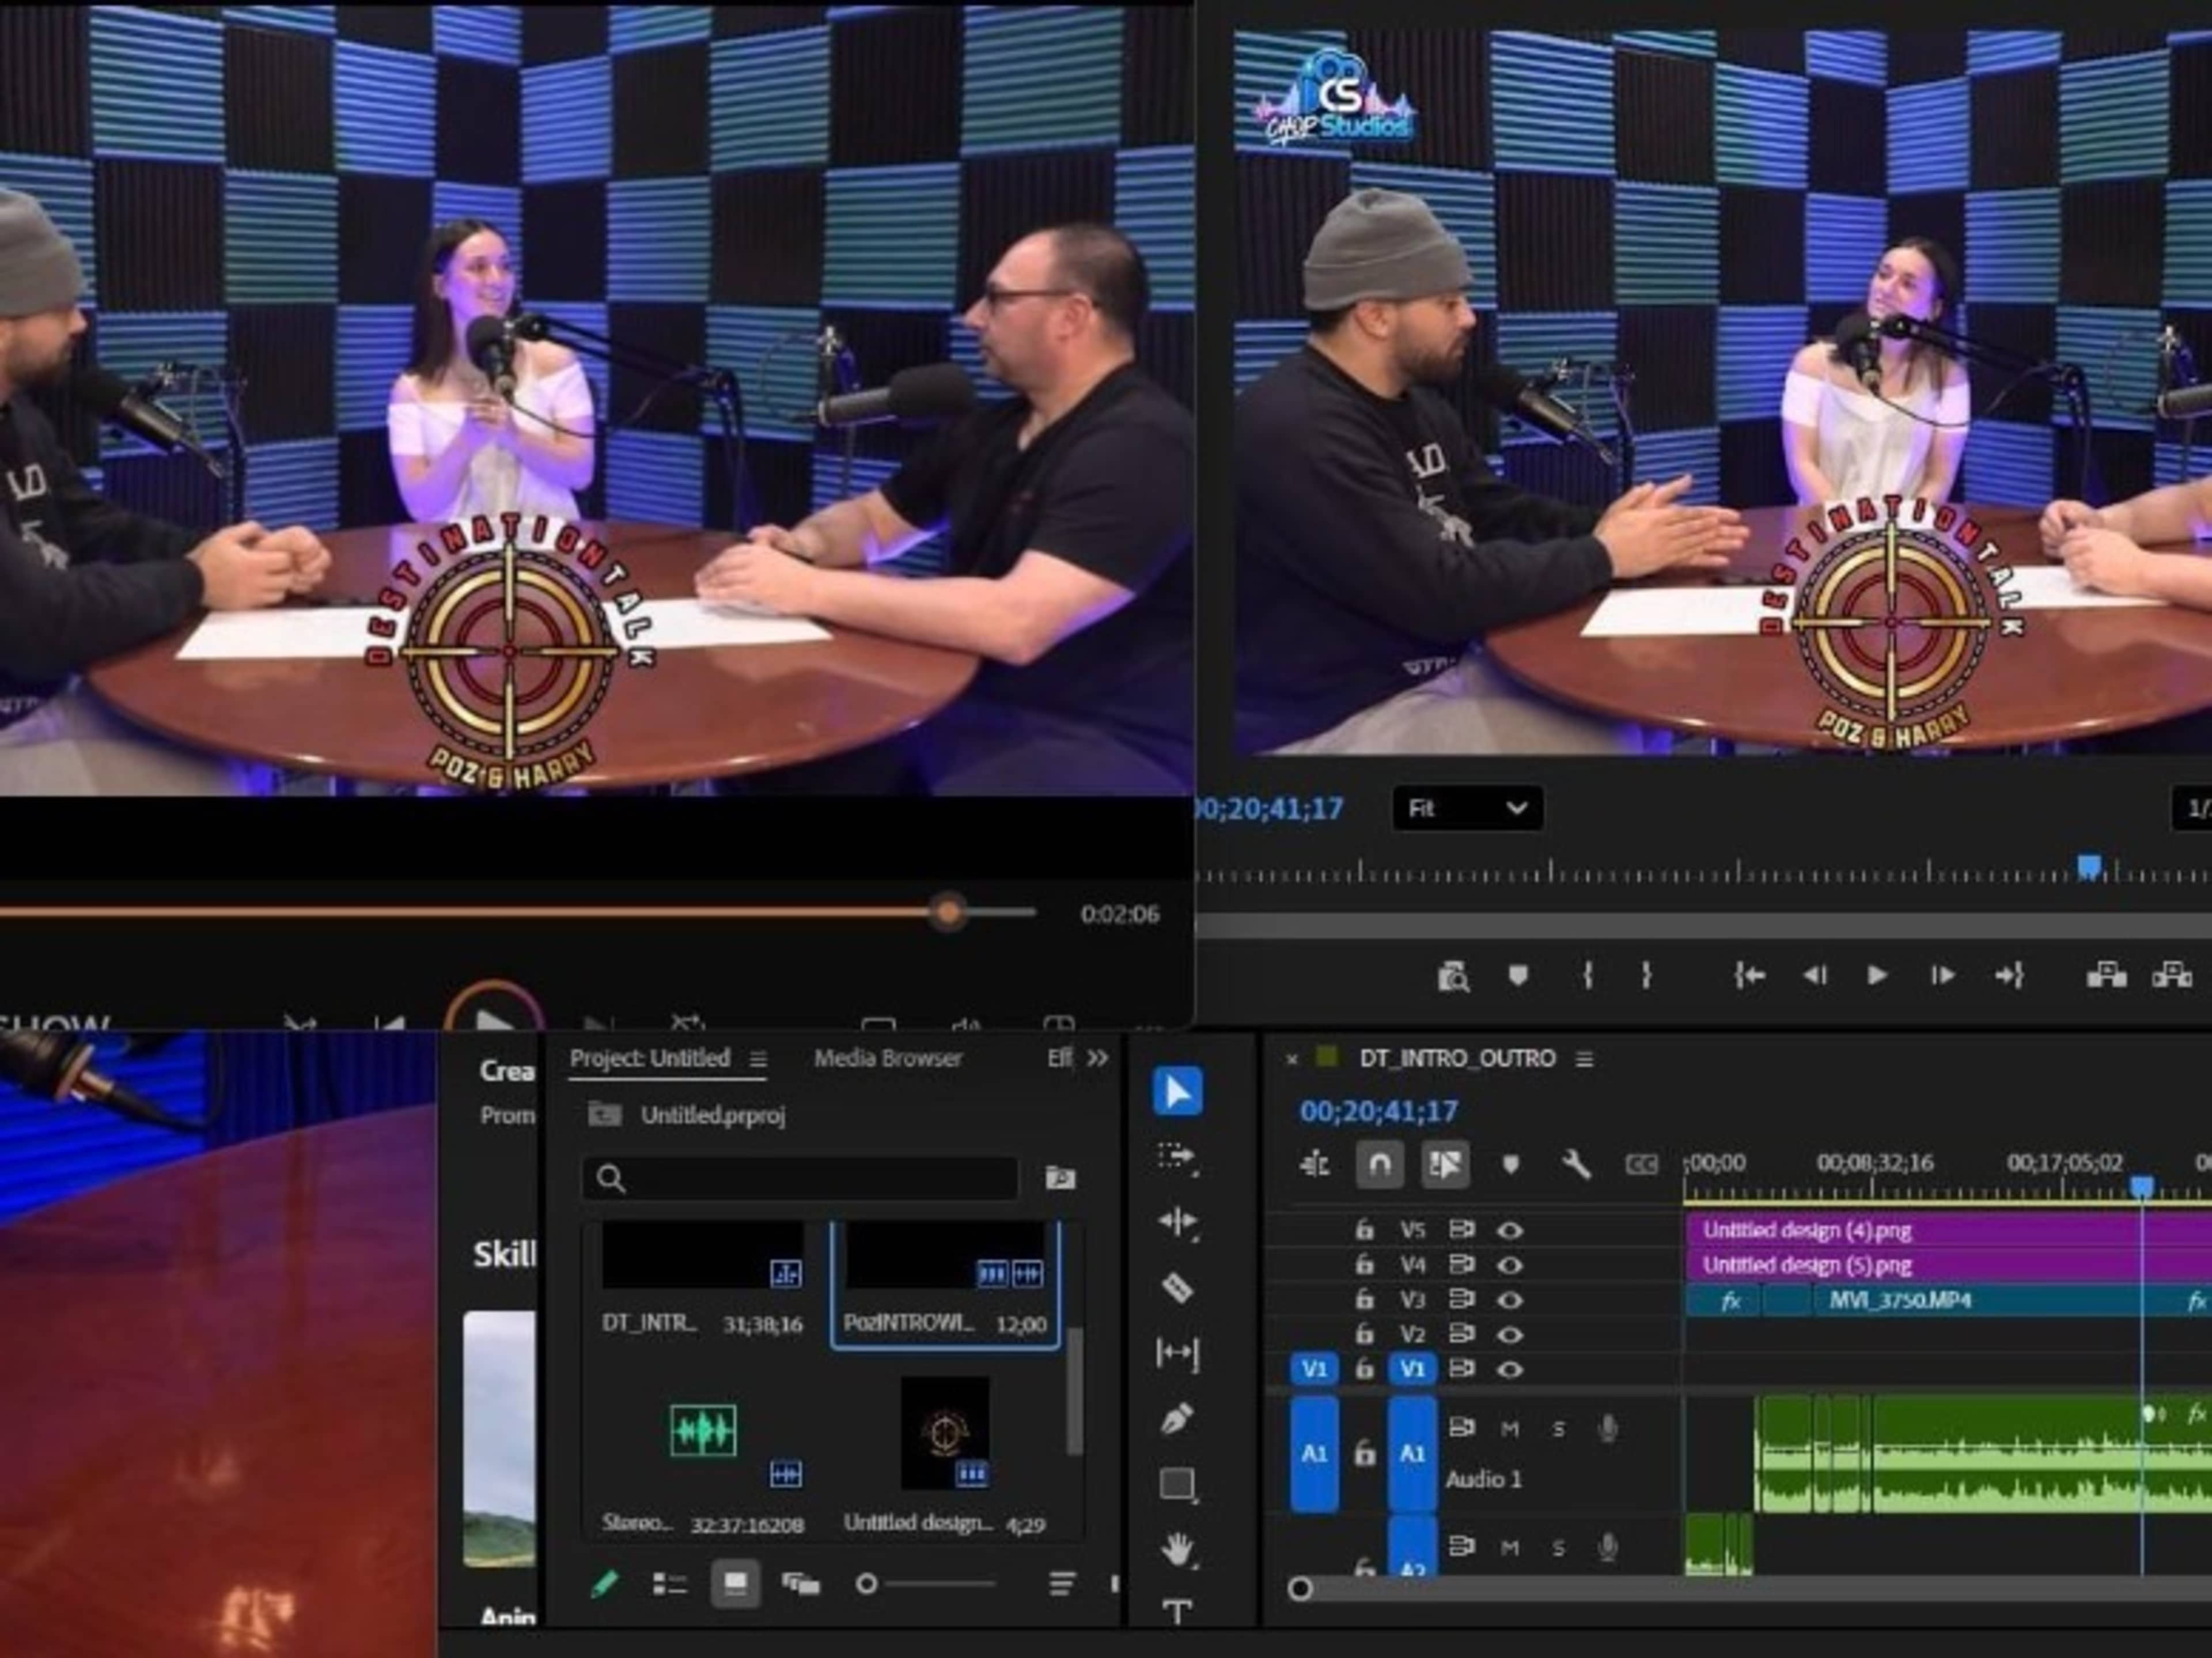This screenshot has width=2212, height=1658.
Task: Switch to Project: Untitled tab
Action: click(x=650, y=1058)
